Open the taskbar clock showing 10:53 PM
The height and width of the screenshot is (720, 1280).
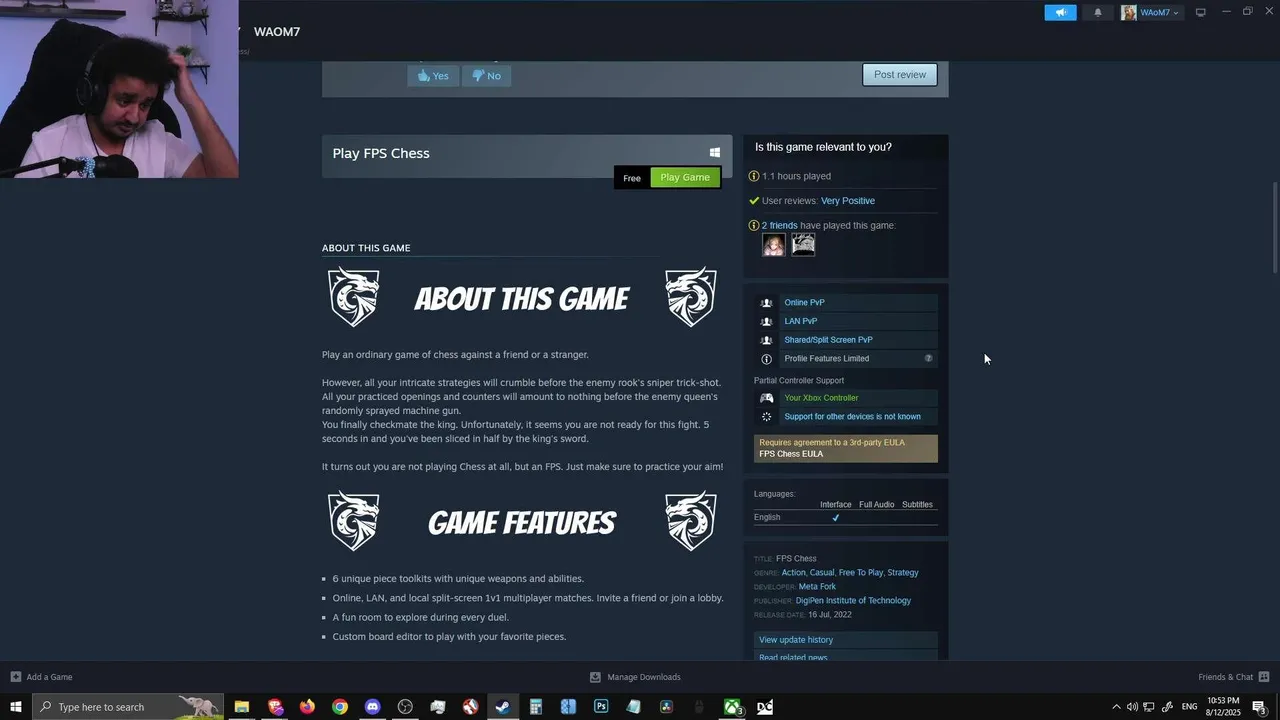pyautogui.click(x=1224, y=707)
